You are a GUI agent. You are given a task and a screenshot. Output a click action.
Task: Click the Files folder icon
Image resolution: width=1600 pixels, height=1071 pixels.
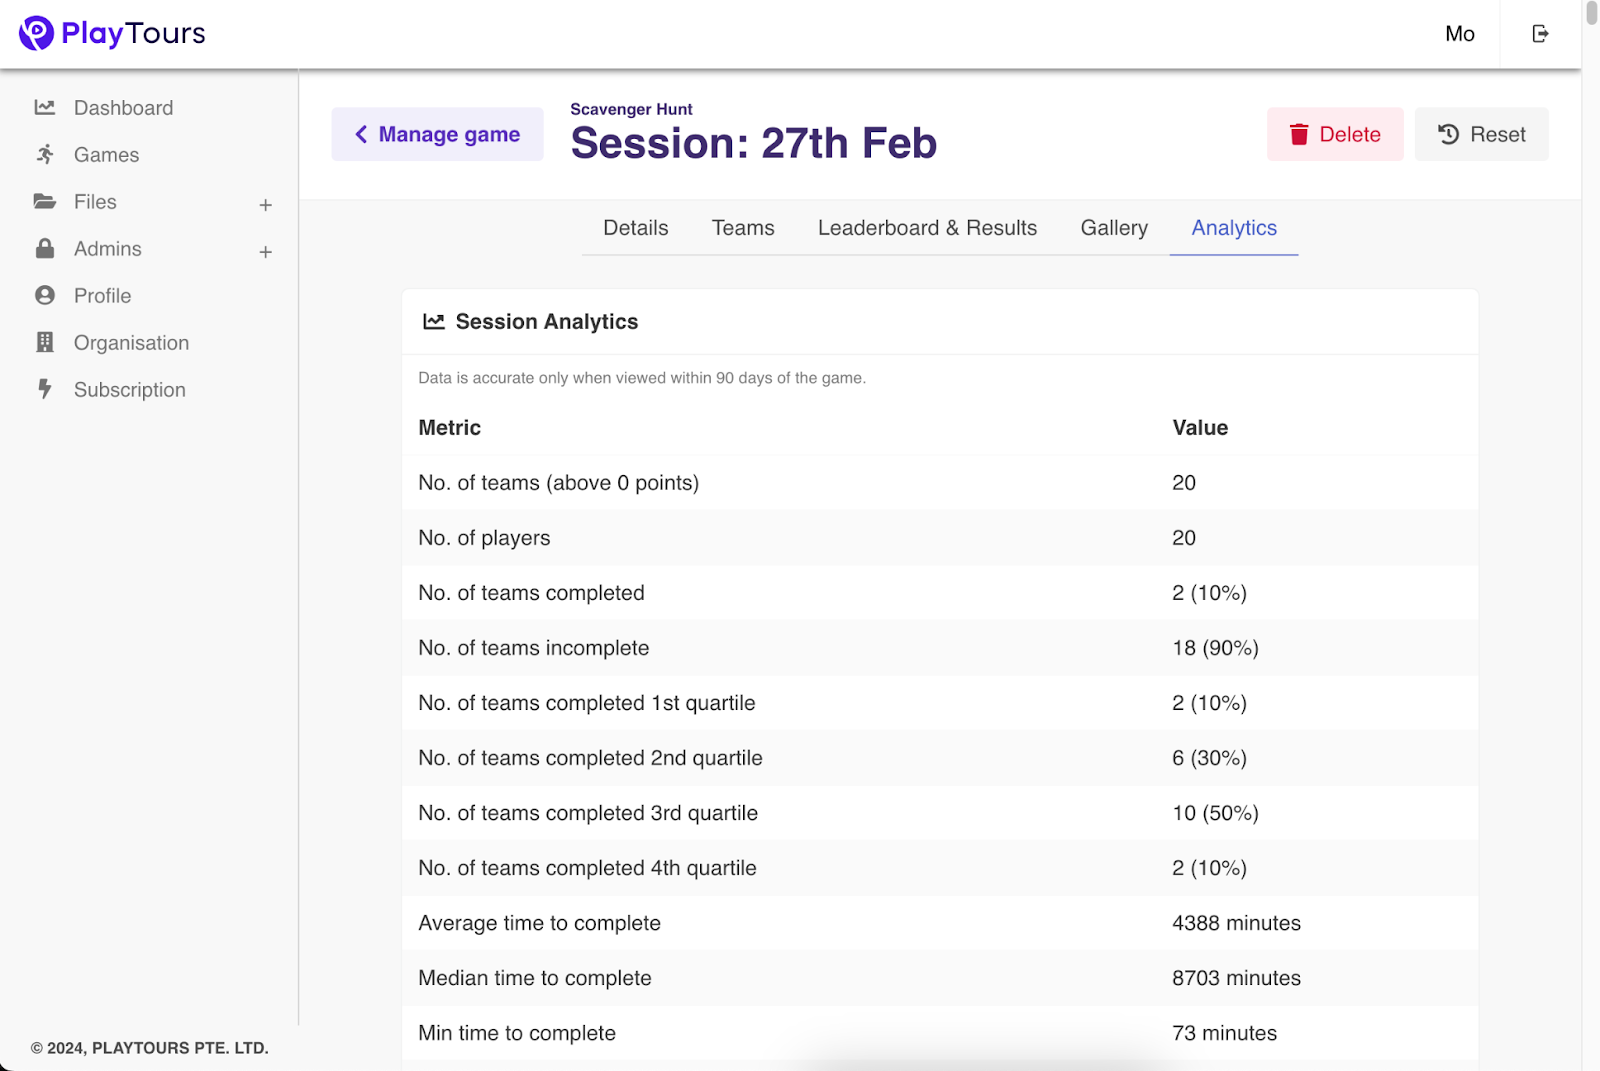coord(45,201)
